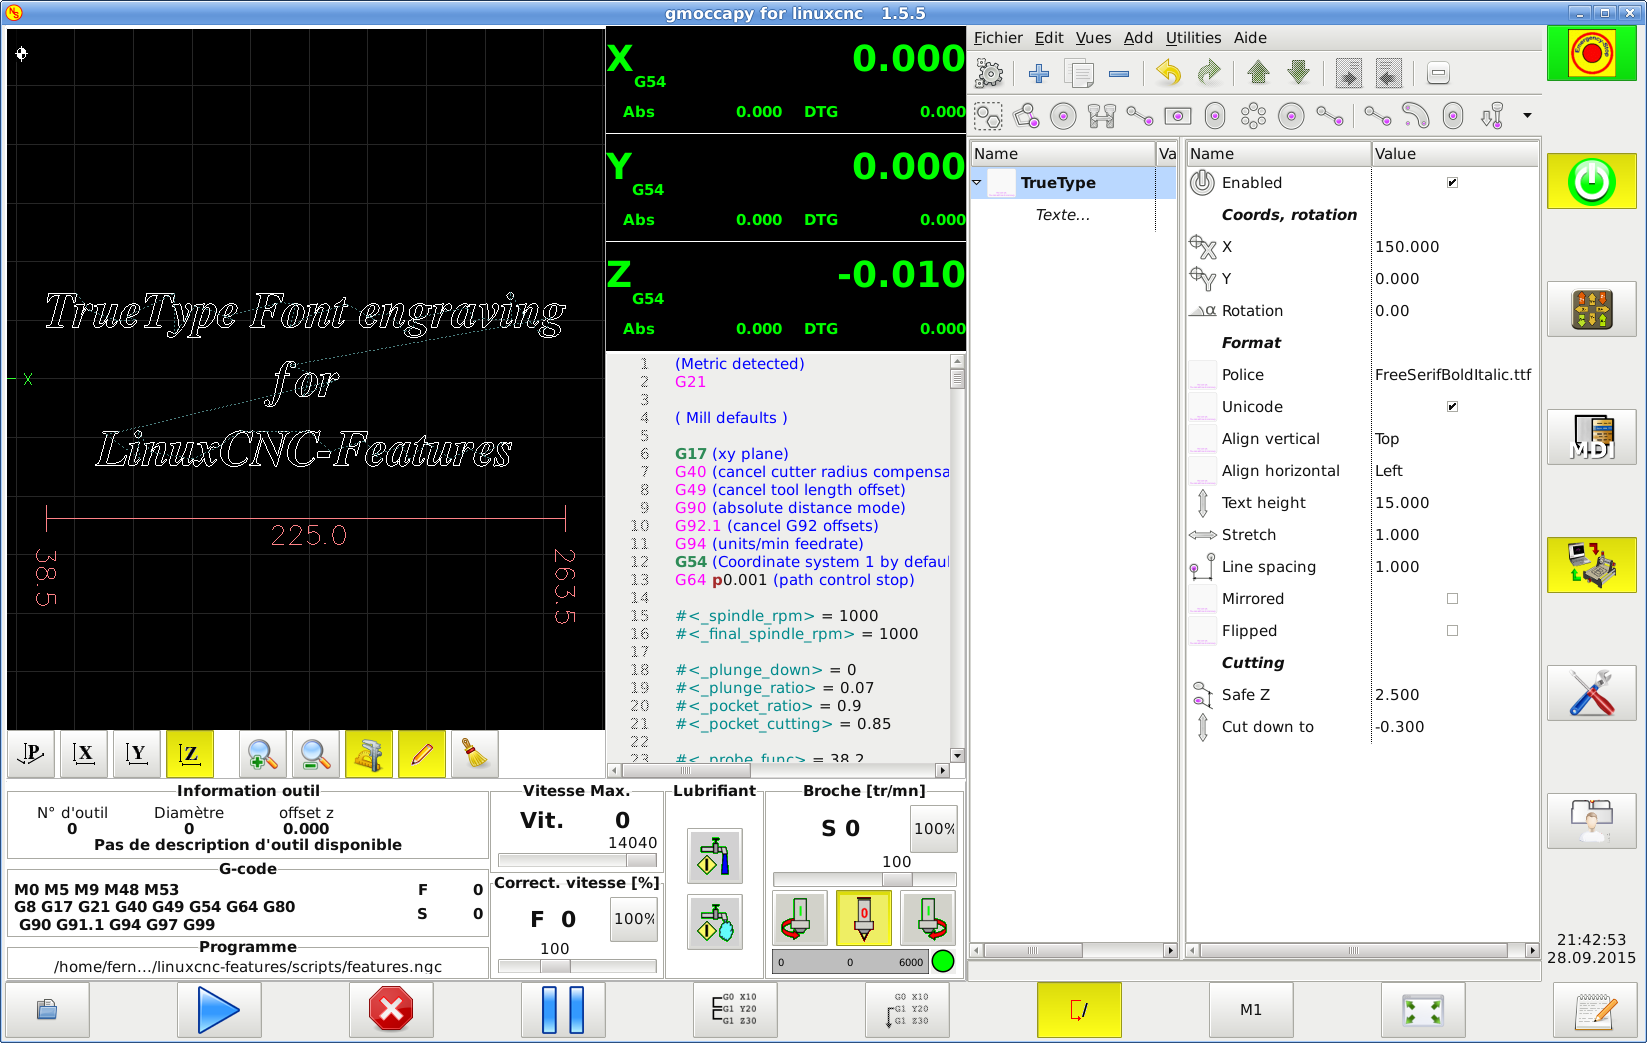Image resolution: width=1647 pixels, height=1043 pixels.
Task: Adjust the spindle override slider
Action: (x=864, y=879)
